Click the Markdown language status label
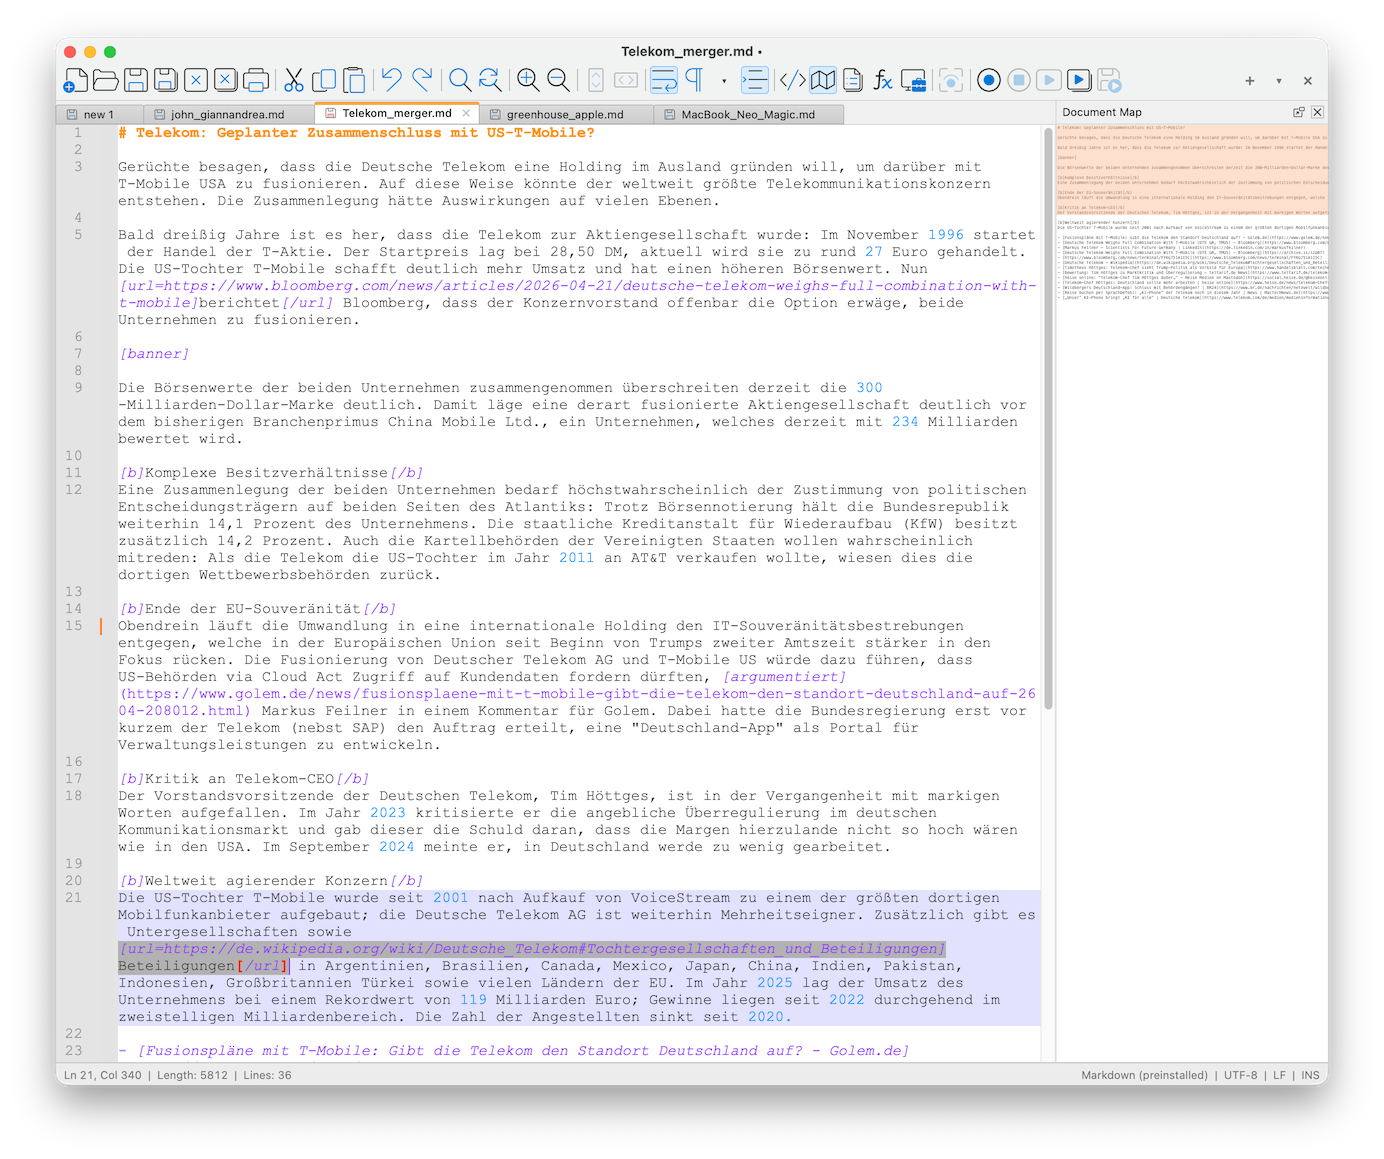The image size is (1384, 1159). (1144, 1075)
